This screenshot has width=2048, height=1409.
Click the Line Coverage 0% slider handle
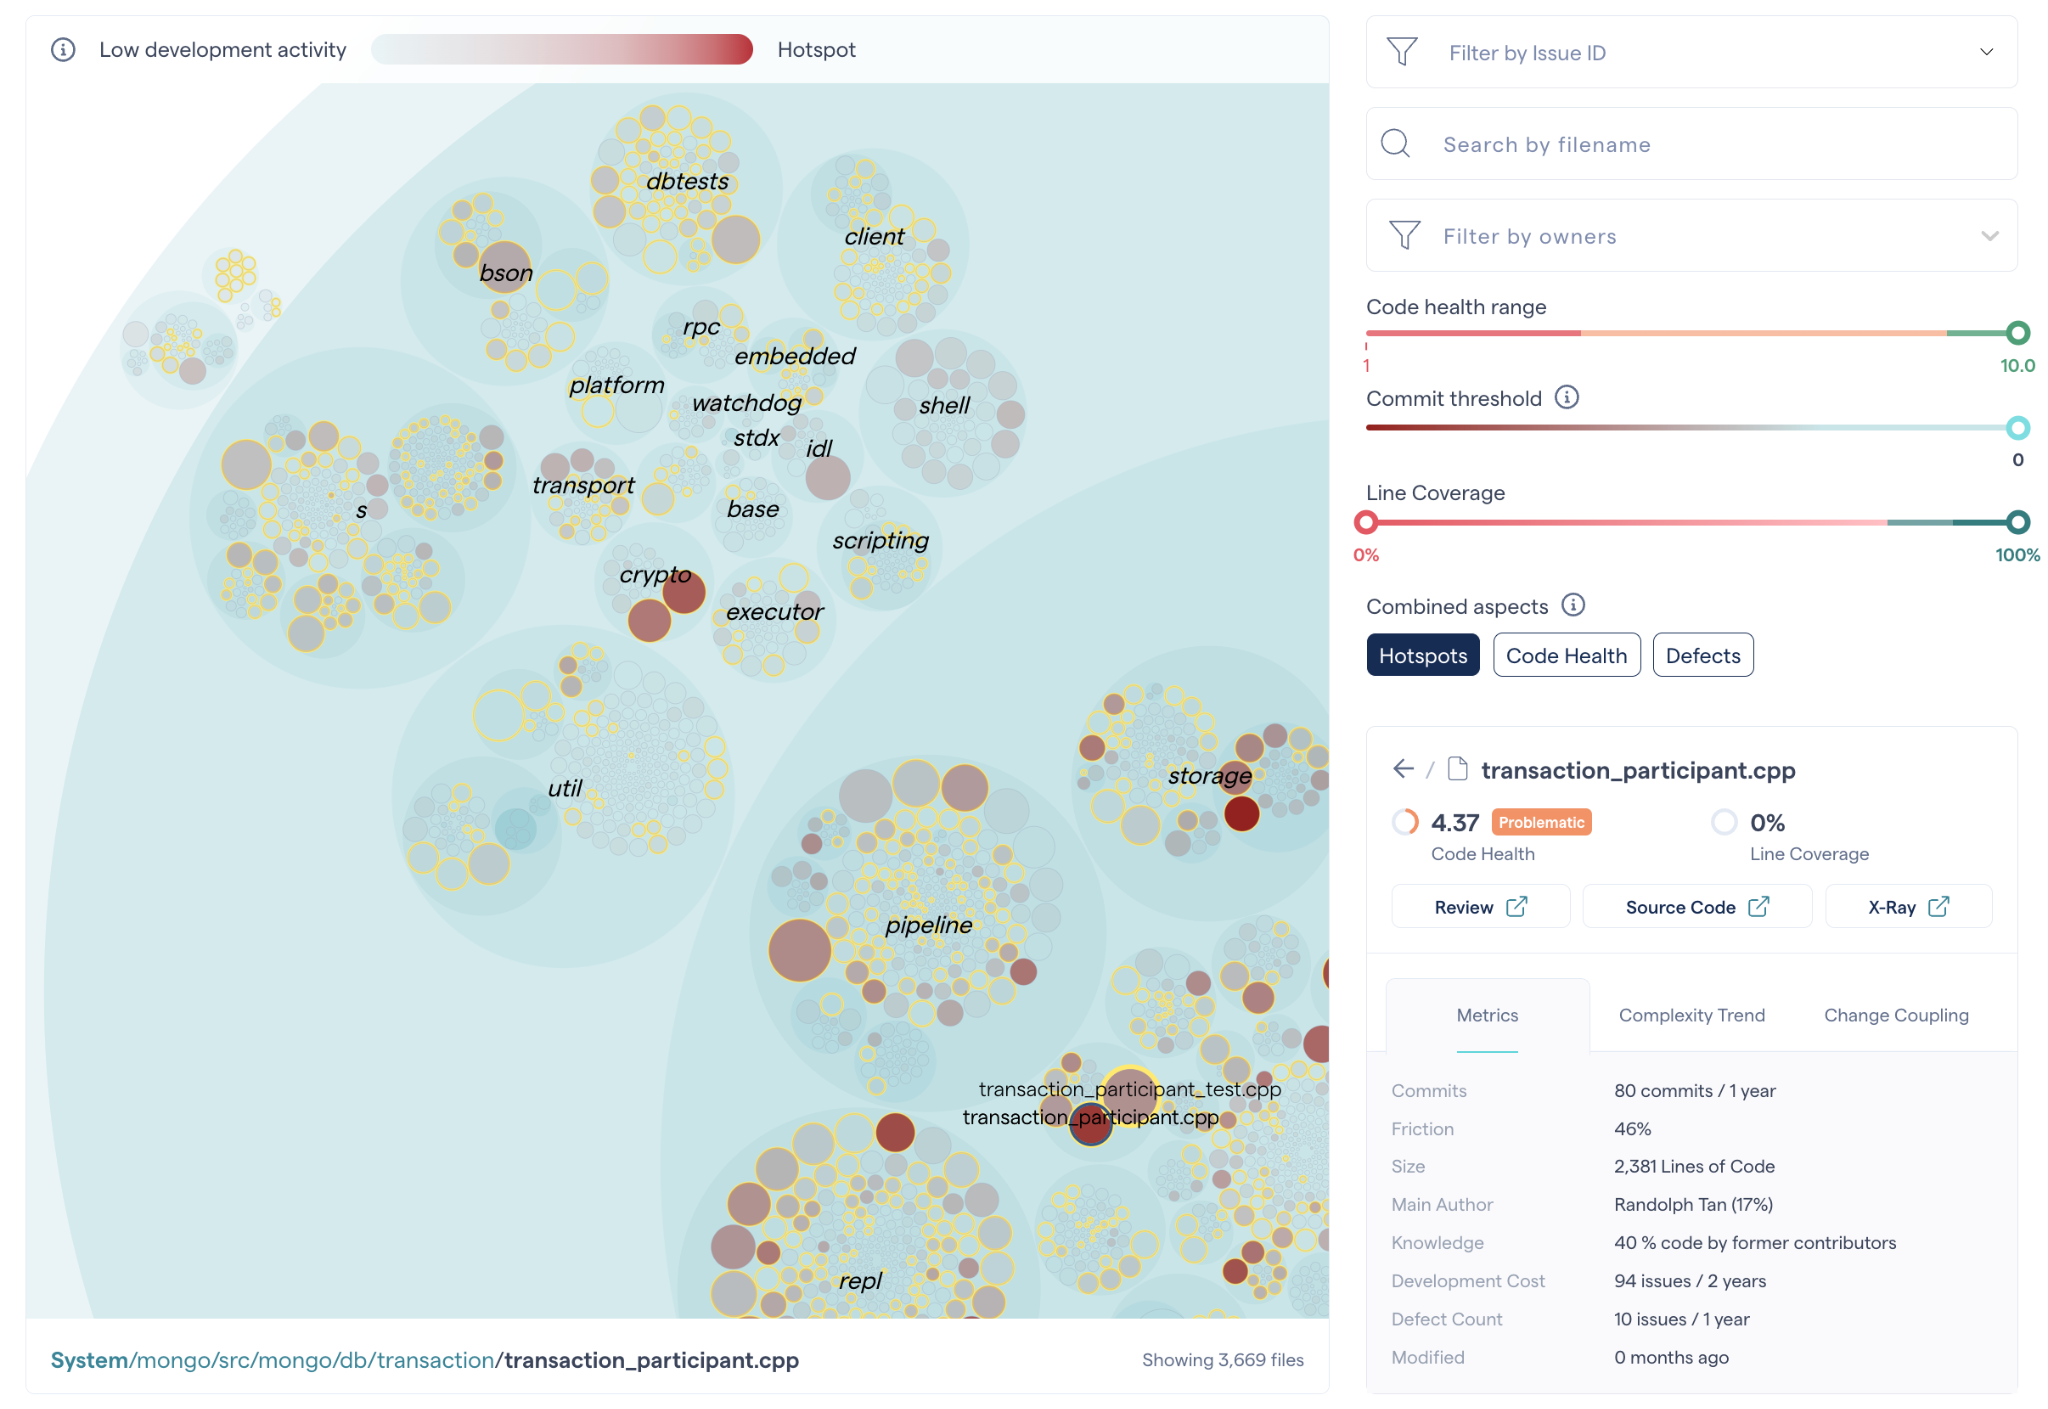(x=1366, y=522)
